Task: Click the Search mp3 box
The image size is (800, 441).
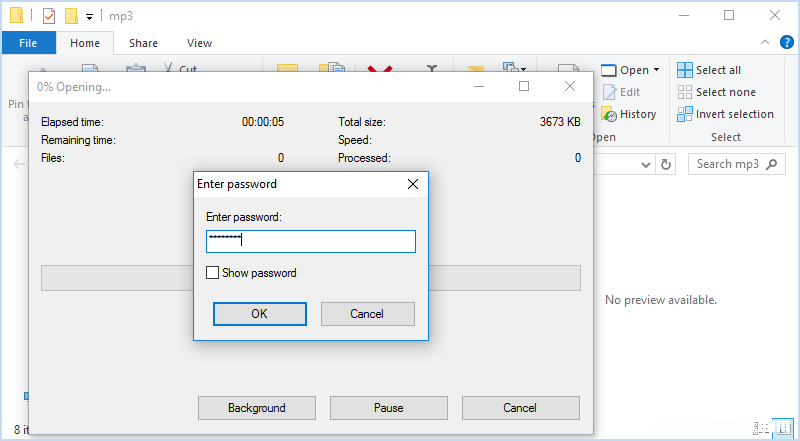Action: click(x=737, y=164)
